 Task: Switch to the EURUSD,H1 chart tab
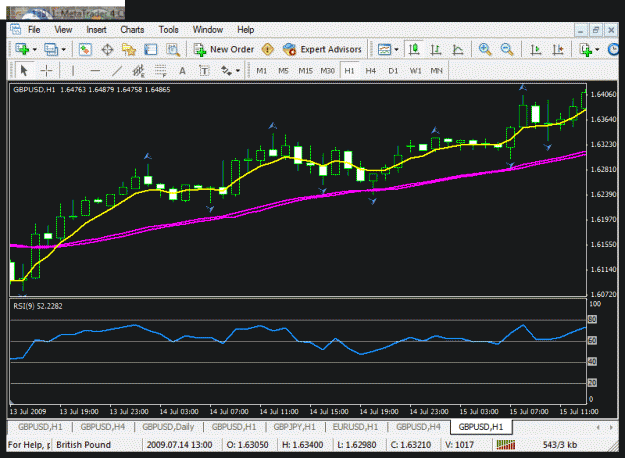pyautogui.click(x=355, y=427)
